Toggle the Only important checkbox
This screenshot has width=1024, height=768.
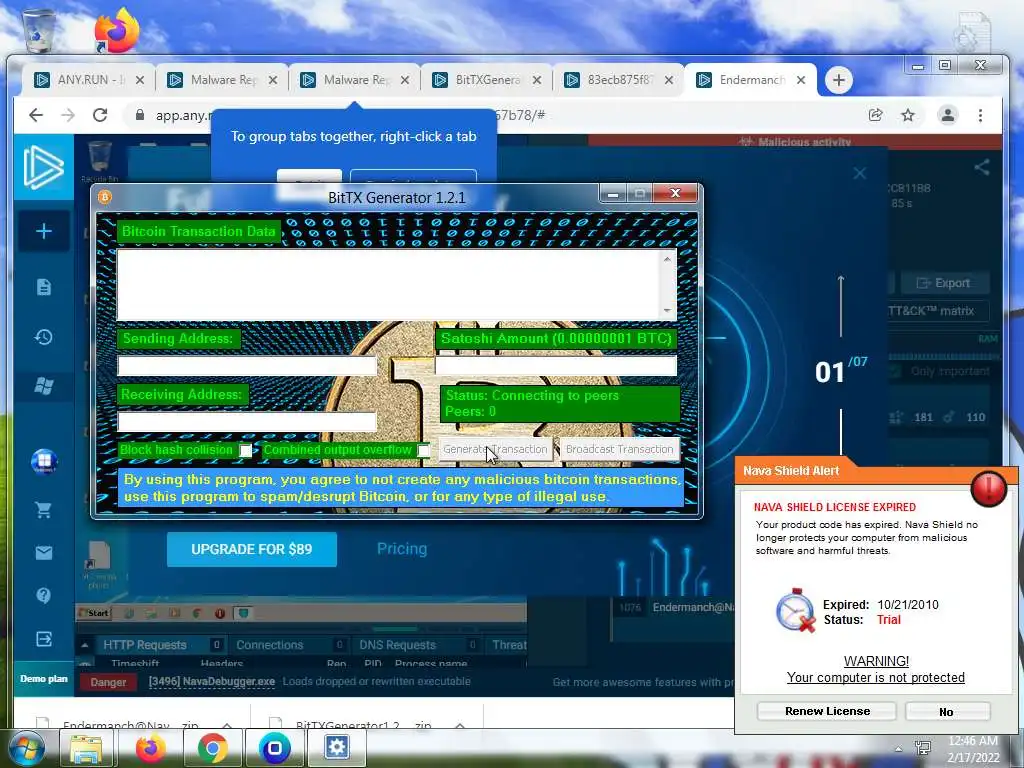coord(895,371)
